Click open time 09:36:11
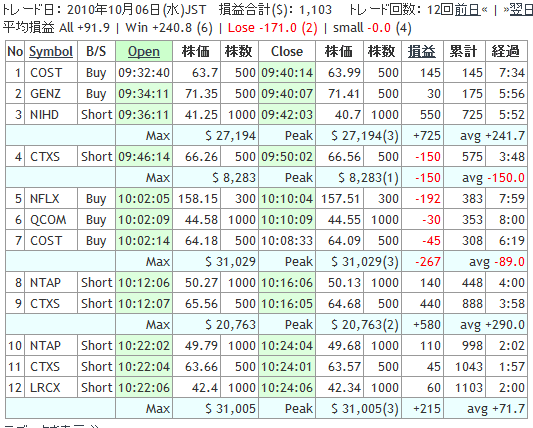The width and height of the screenshot is (533, 428). [x=144, y=115]
